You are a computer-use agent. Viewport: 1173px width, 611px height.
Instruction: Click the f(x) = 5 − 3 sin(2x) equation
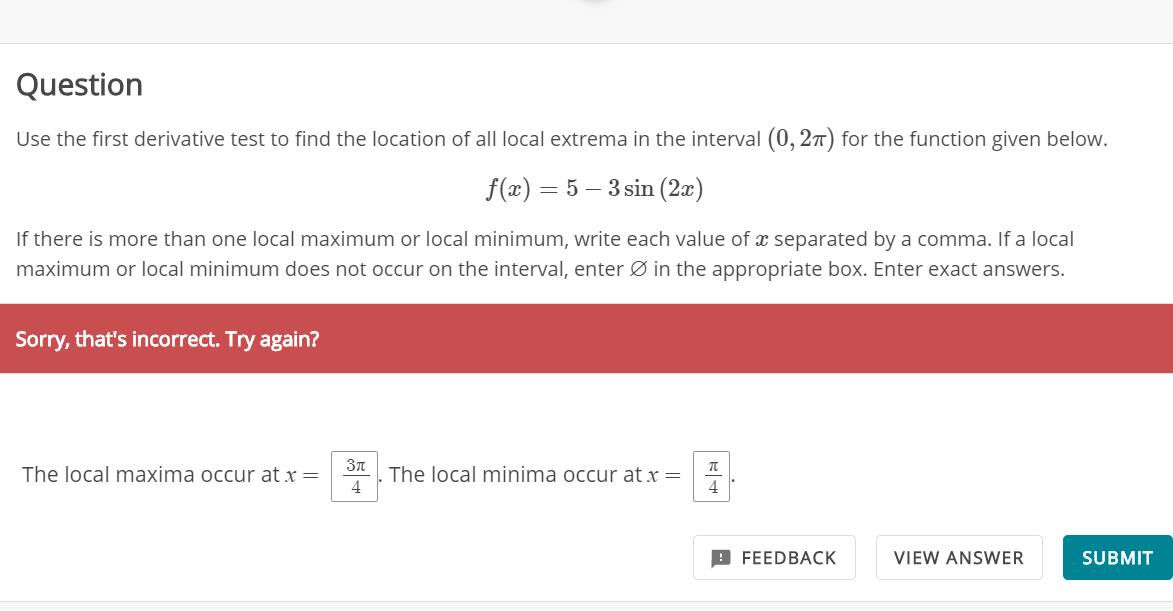[x=595, y=186]
